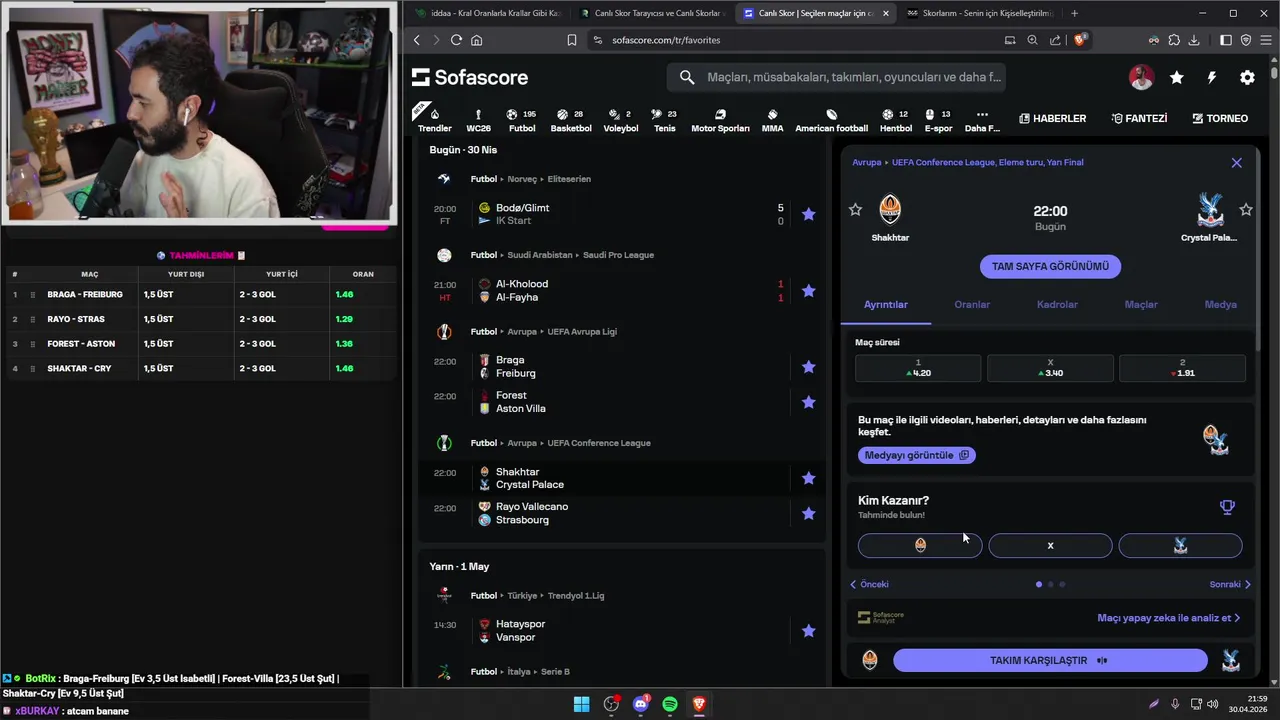1280x720 pixels.
Task: Open FANTEZİ section
Action: tap(1139, 118)
